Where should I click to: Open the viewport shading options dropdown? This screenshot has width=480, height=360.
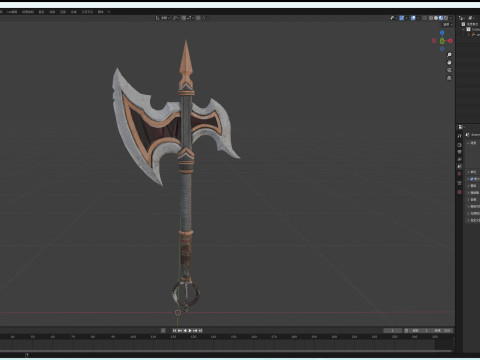pyautogui.click(x=451, y=18)
